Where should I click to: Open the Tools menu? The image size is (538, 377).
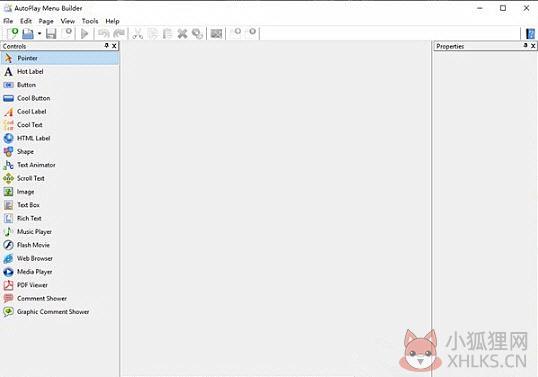click(x=90, y=21)
